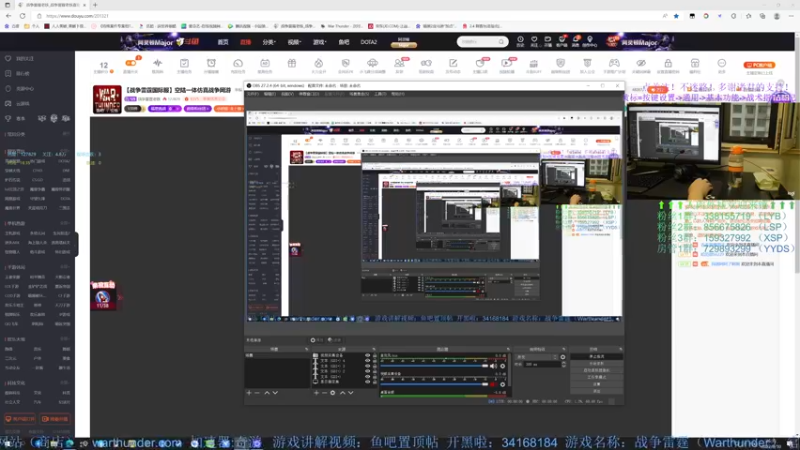Remove the OBS scene with minus button

[x=257, y=393]
